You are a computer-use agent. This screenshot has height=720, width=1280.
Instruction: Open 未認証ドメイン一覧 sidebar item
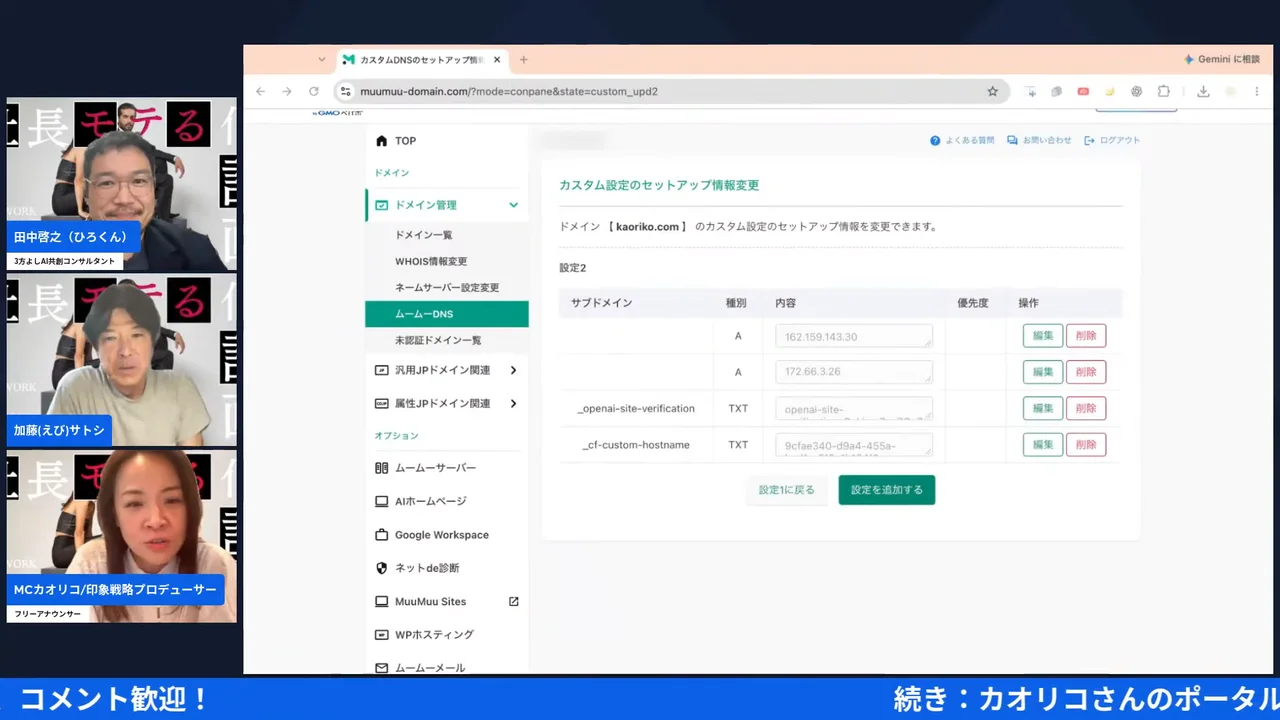click(x=438, y=340)
